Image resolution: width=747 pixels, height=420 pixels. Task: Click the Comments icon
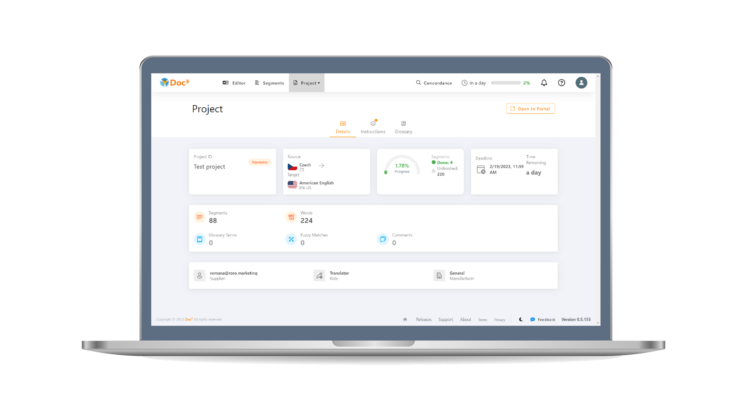[x=383, y=239]
